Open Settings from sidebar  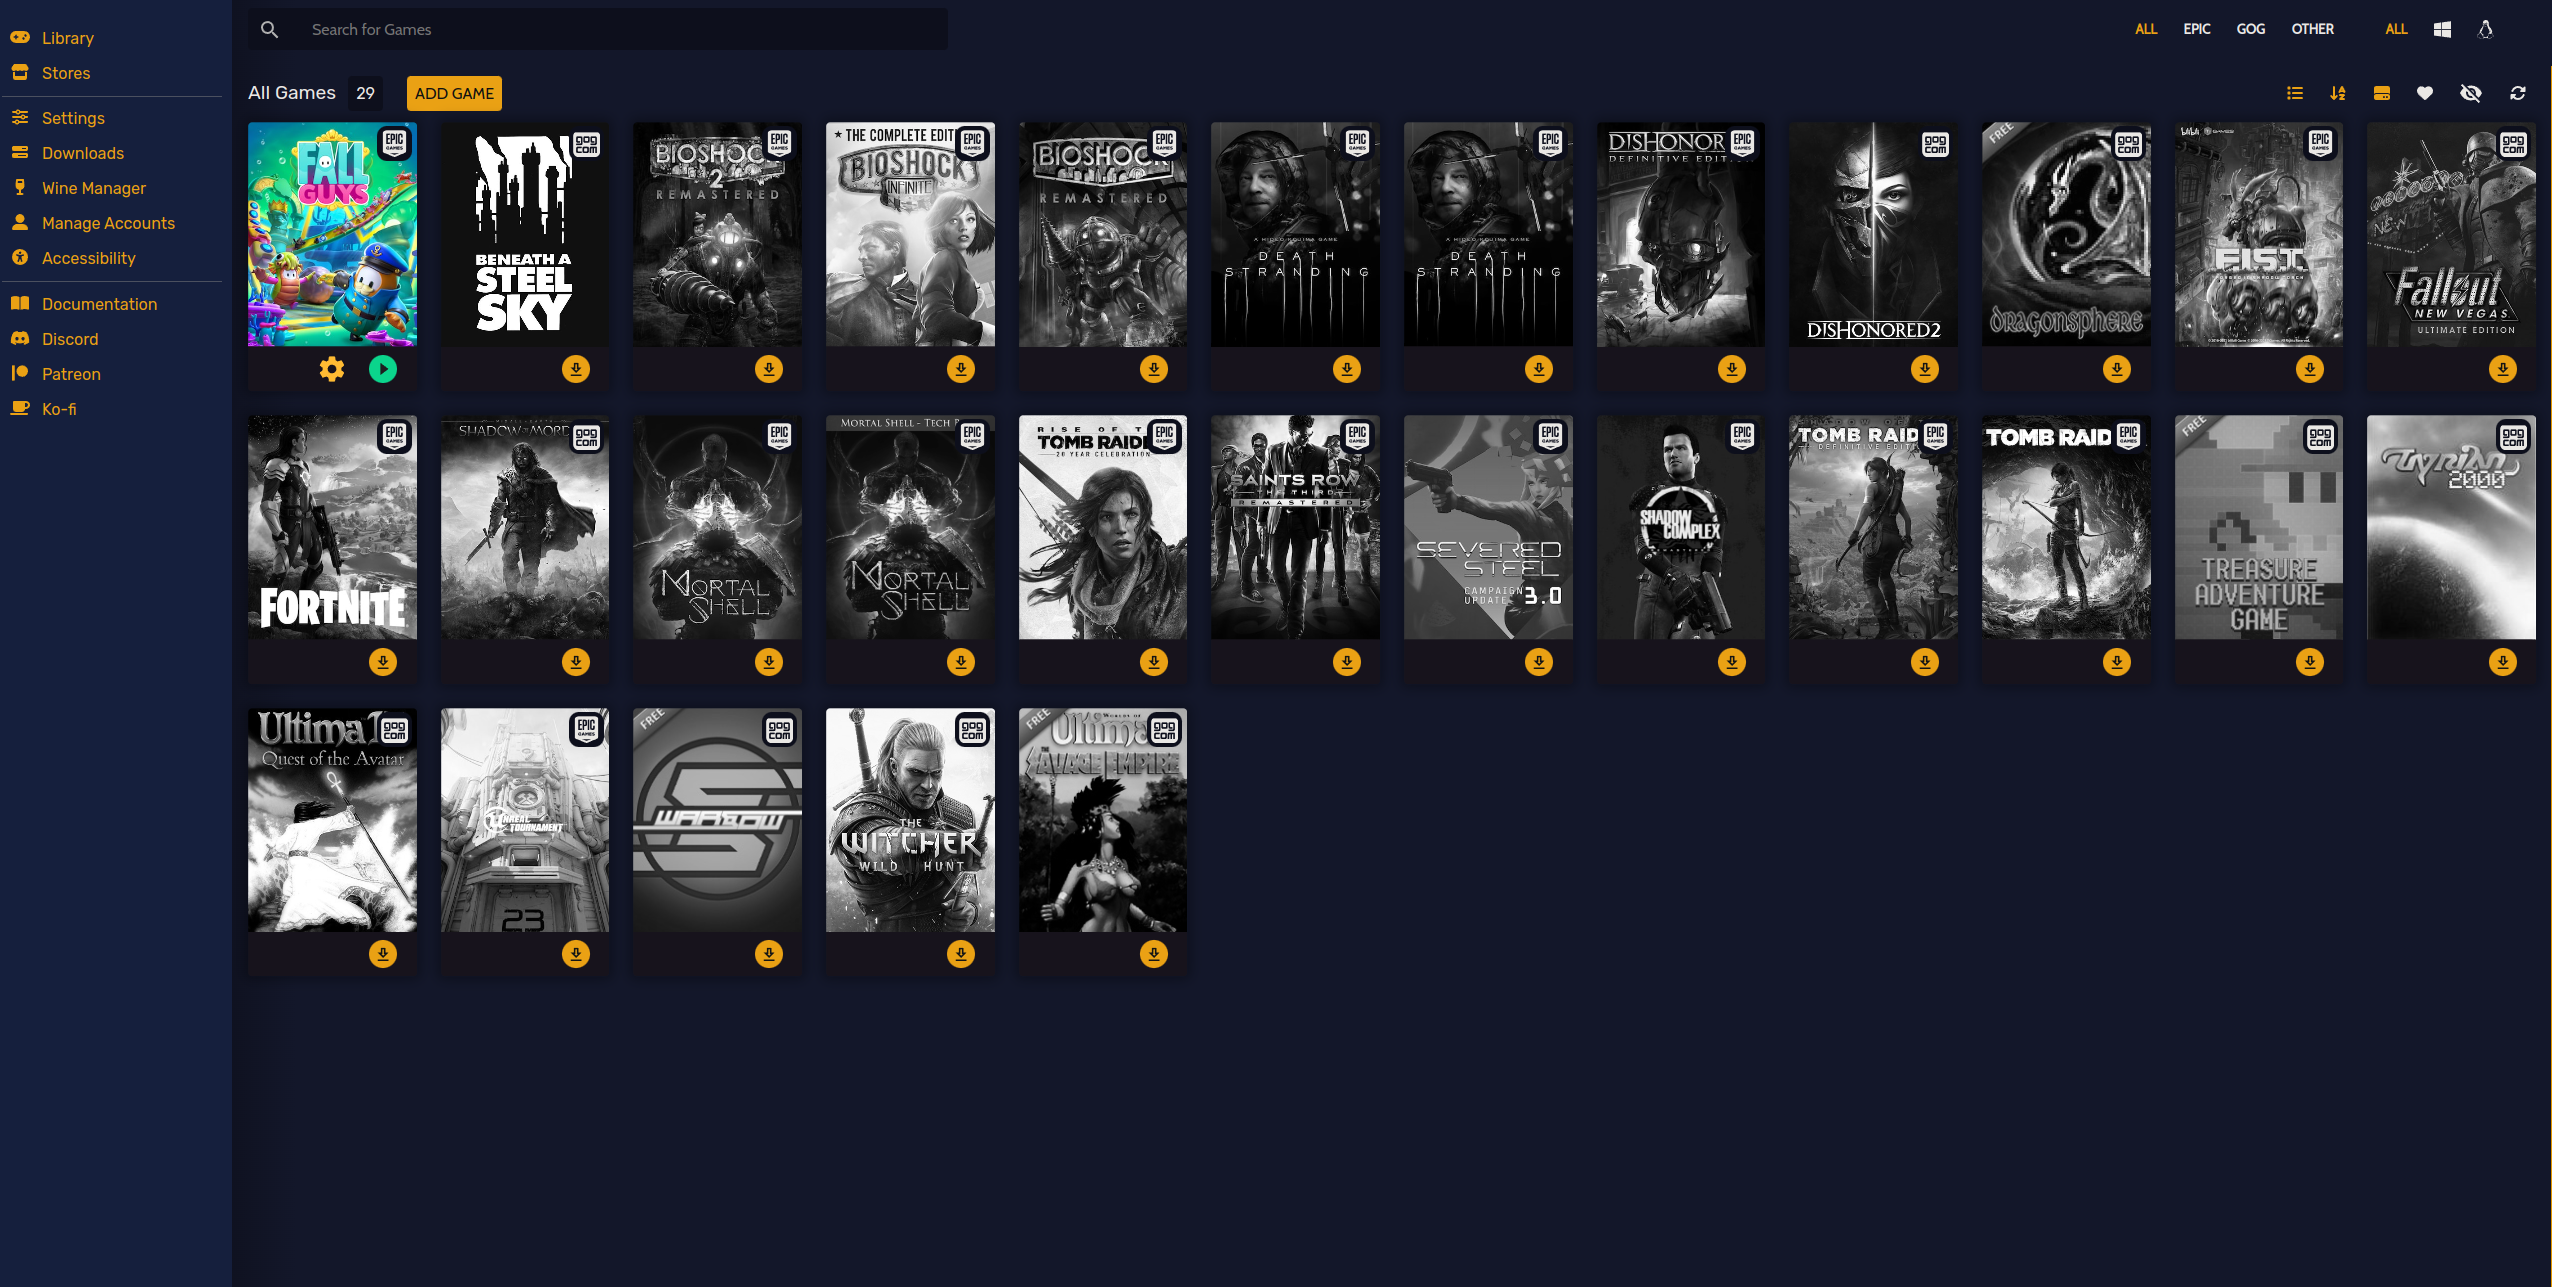click(72, 117)
